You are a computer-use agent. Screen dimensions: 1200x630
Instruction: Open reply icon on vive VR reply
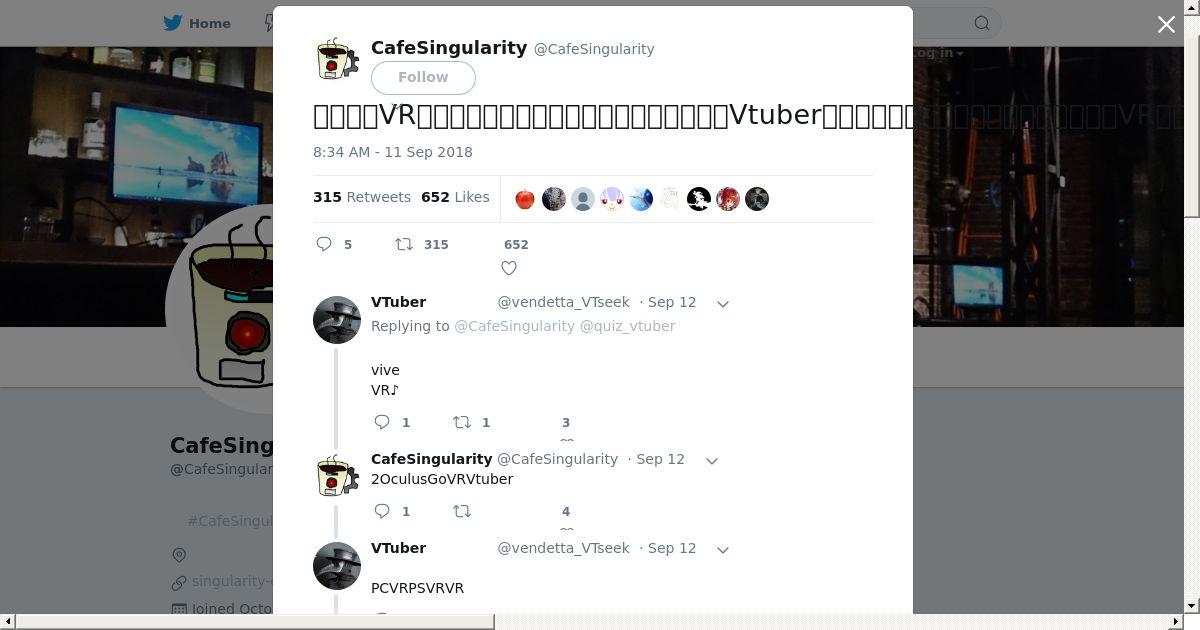(x=382, y=422)
